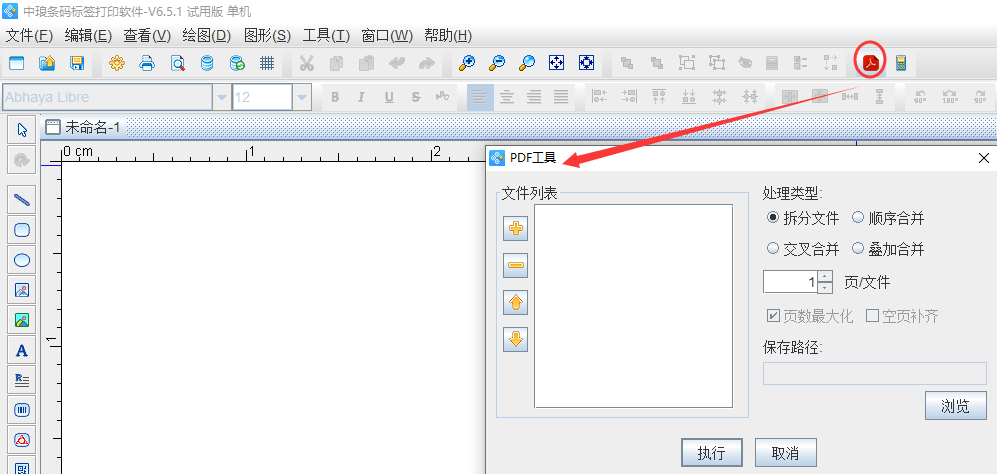Move file up with the up-arrow button

pos(516,302)
